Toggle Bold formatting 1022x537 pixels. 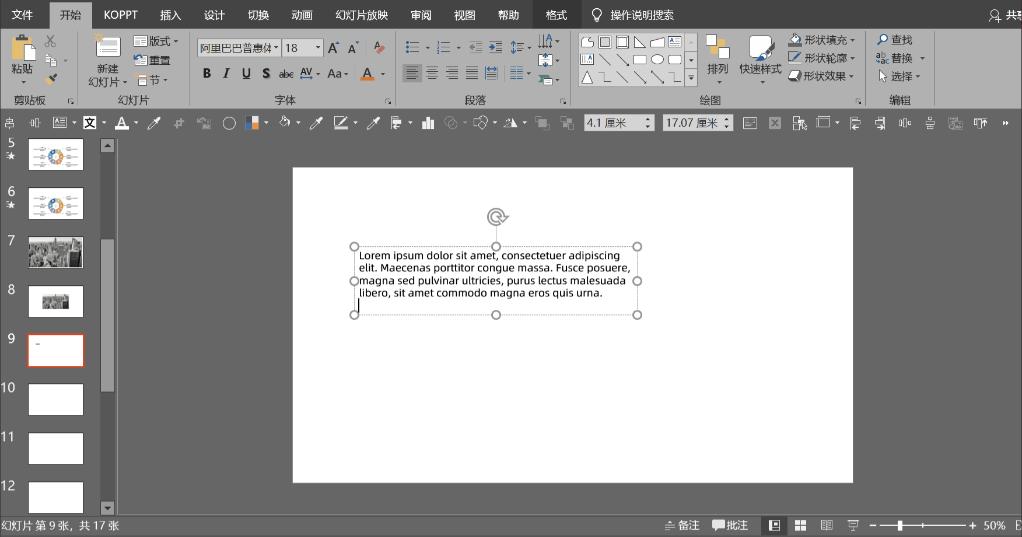(207, 74)
